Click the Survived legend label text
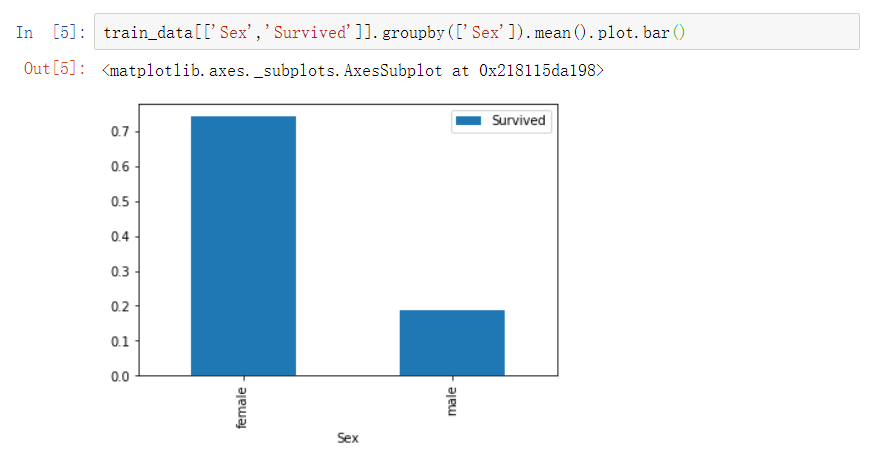 click(x=518, y=120)
